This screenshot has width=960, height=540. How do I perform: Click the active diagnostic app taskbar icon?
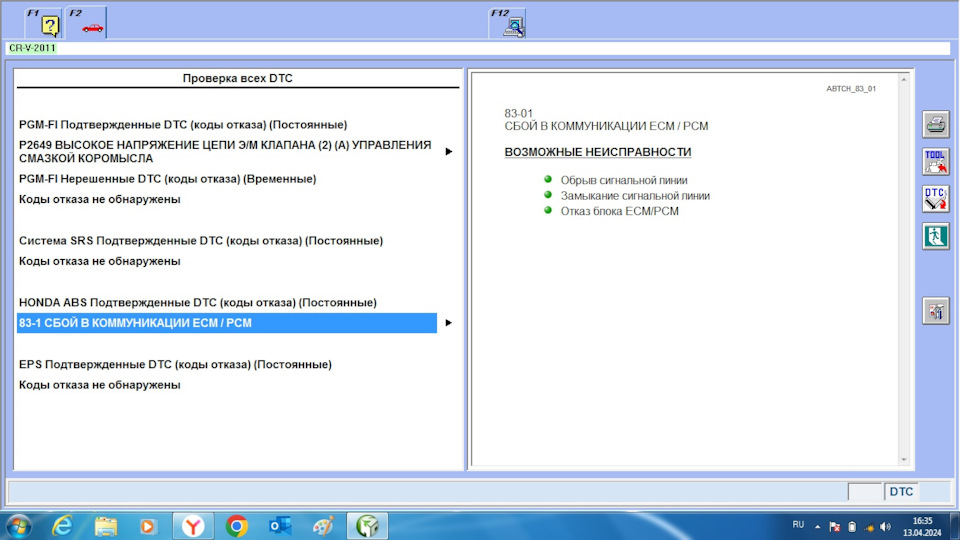tap(367, 526)
